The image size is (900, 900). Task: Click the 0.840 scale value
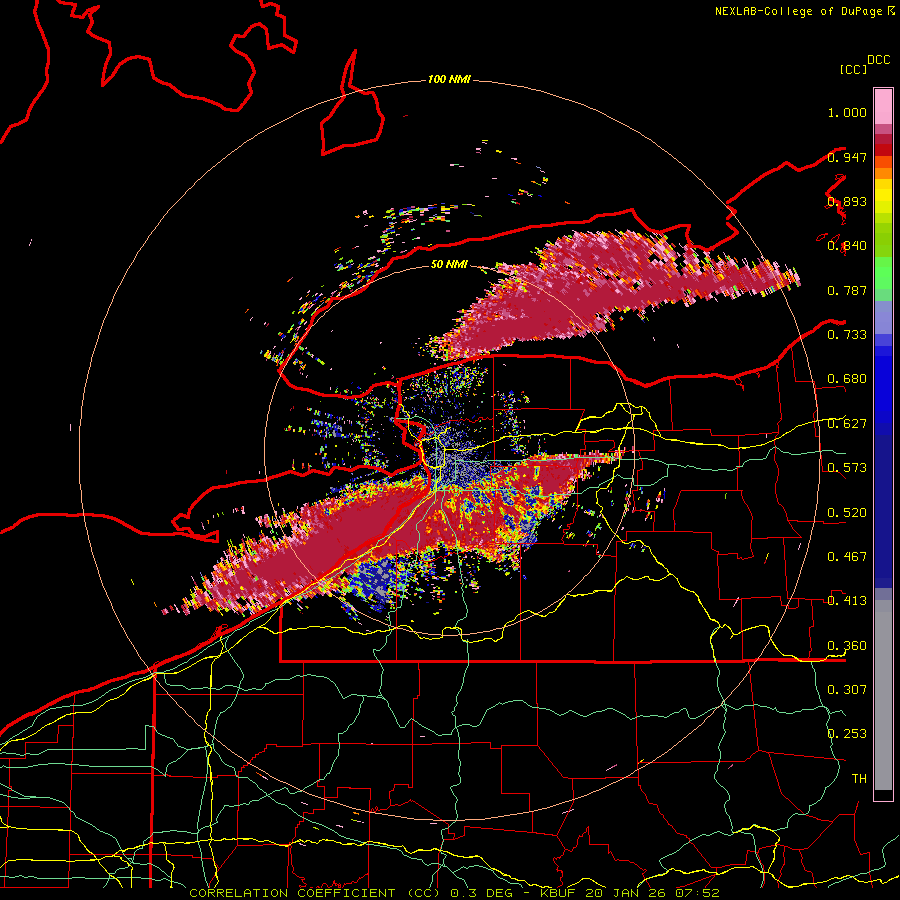(x=847, y=246)
